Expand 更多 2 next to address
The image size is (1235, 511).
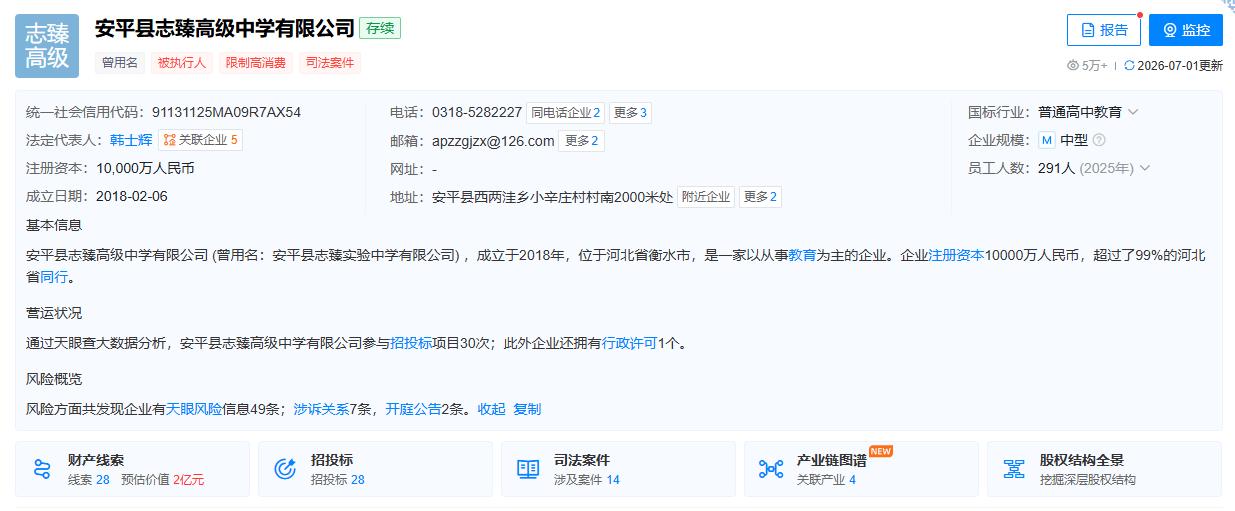(x=760, y=197)
